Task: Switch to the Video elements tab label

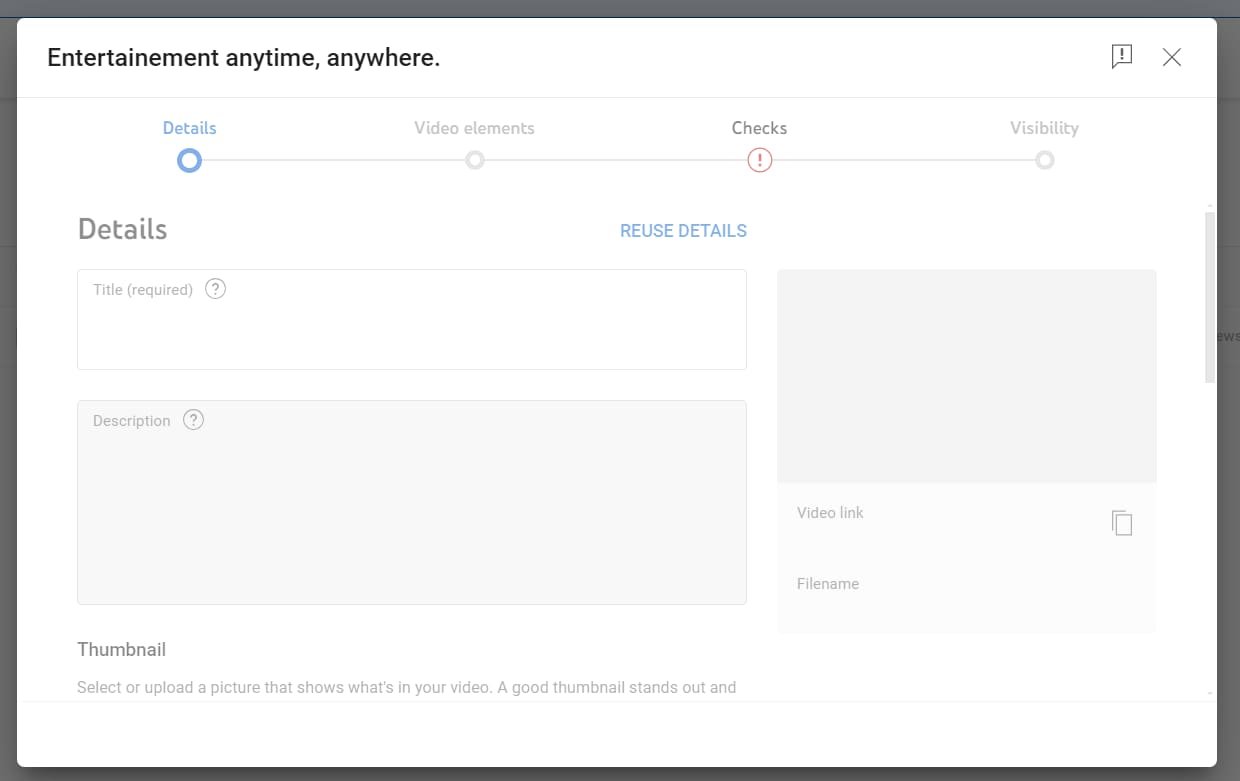Action: (474, 128)
